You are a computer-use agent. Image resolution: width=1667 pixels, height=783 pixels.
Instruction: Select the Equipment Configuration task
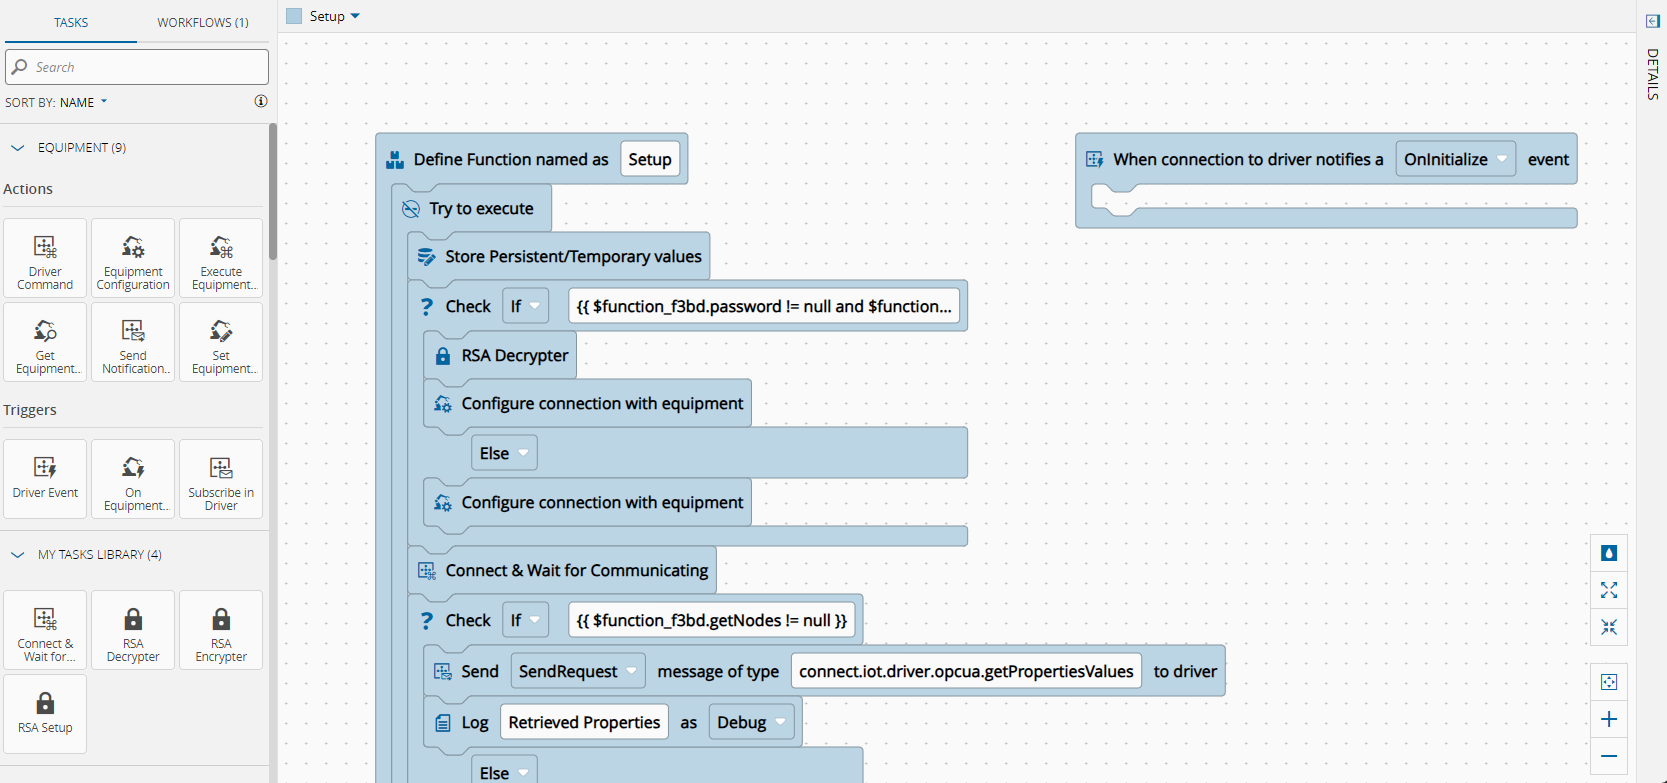click(133, 258)
